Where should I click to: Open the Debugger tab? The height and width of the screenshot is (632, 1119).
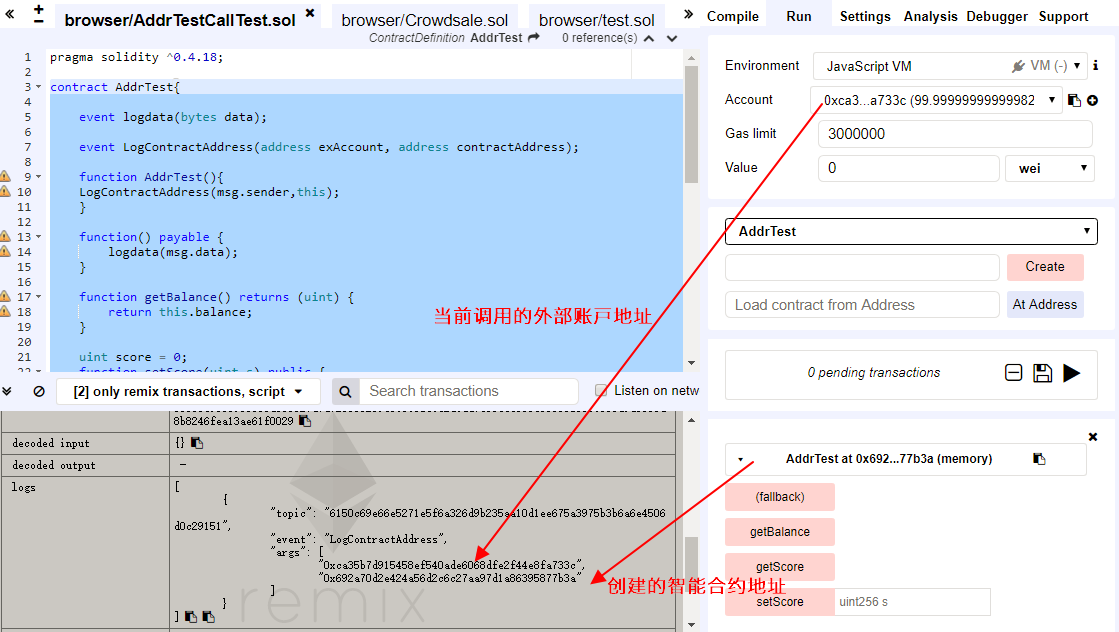click(997, 16)
